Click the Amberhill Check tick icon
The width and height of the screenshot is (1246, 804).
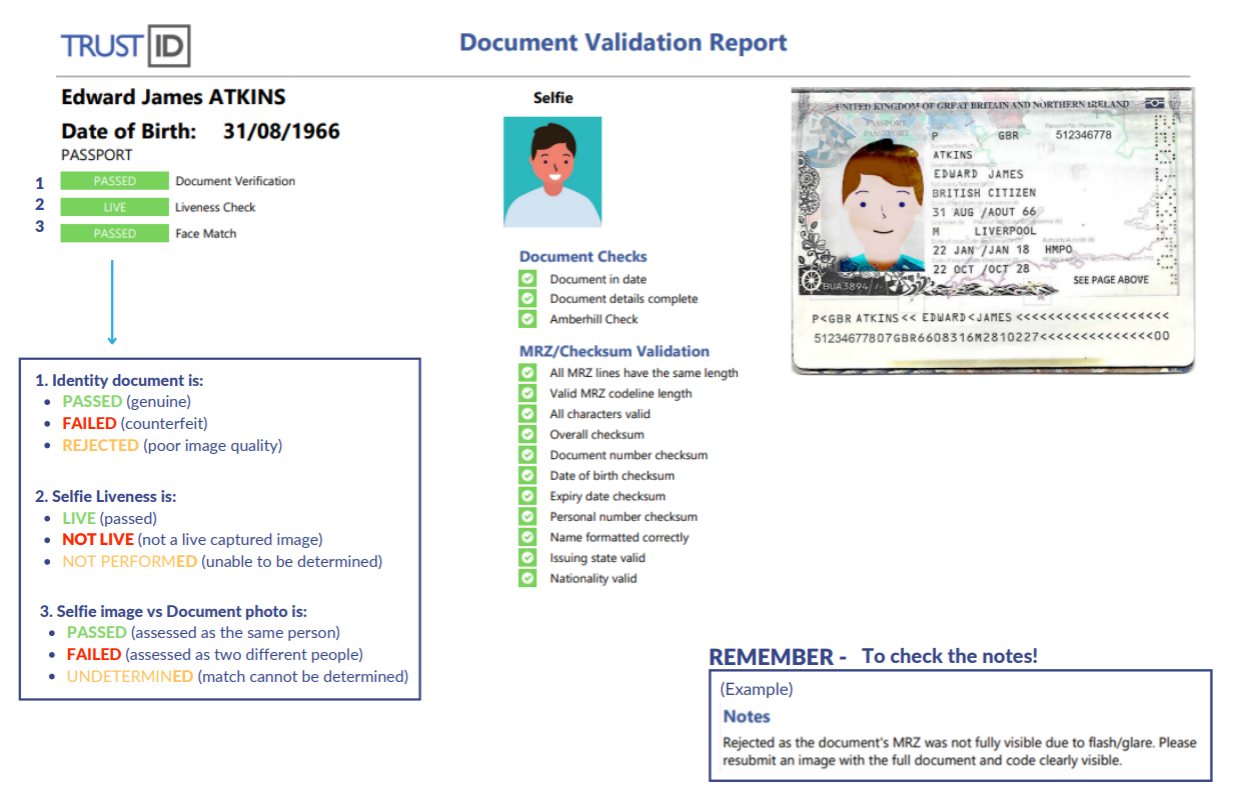click(528, 319)
